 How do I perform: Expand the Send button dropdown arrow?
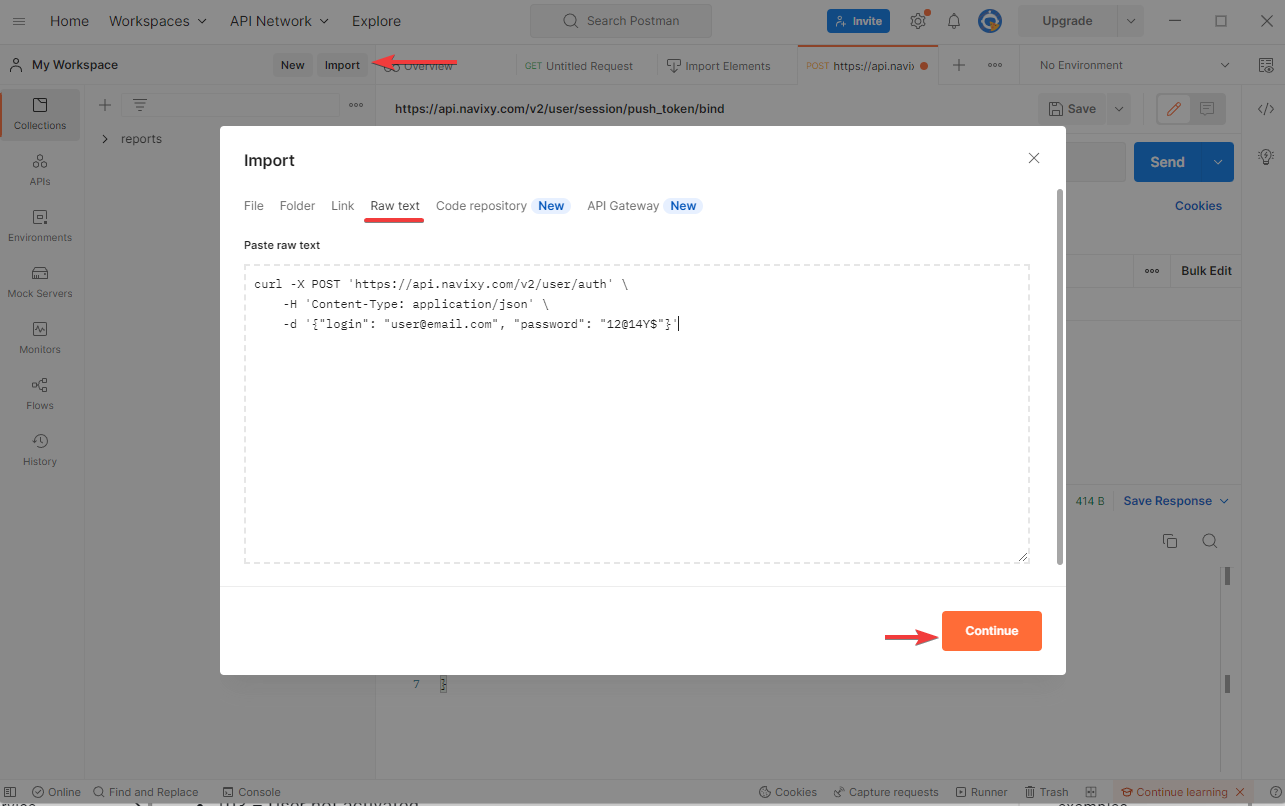(x=1218, y=162)
